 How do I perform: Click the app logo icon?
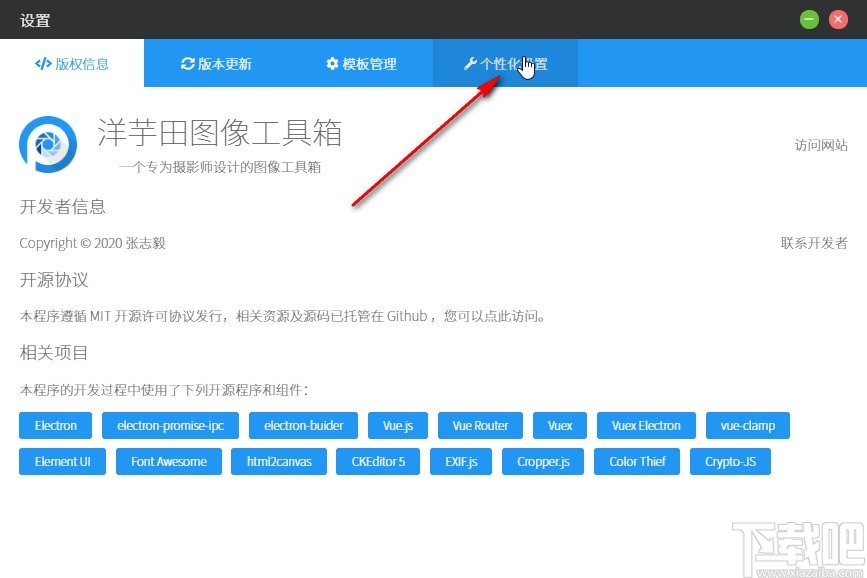[47, 144]
